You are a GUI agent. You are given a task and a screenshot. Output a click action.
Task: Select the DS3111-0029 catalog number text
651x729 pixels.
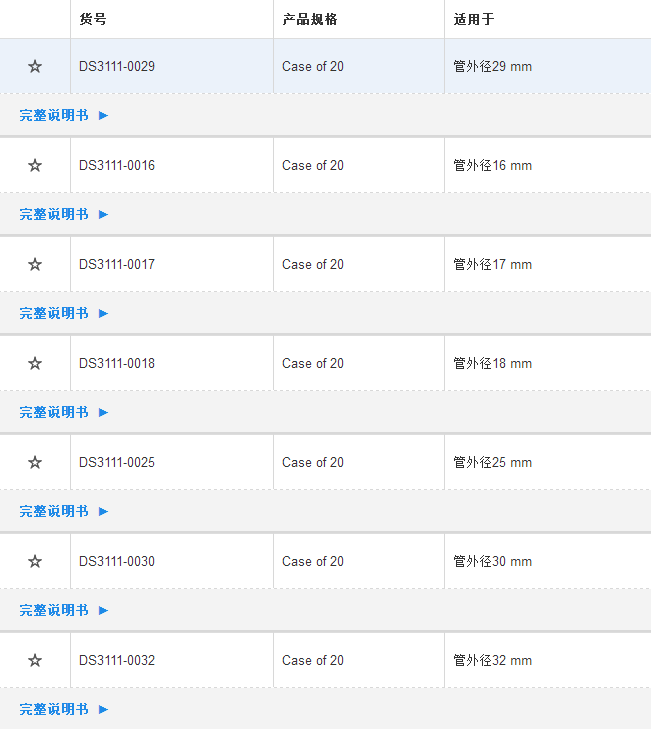117,66
